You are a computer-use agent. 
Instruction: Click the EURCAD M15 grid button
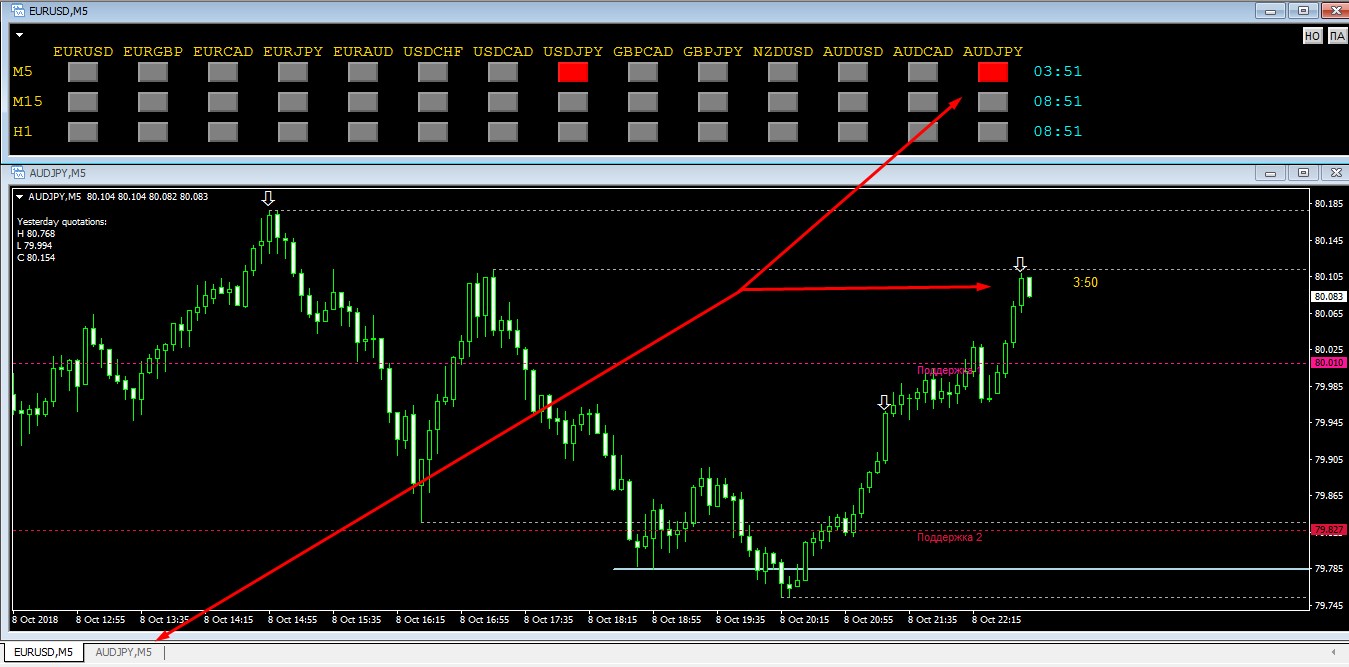tap(223, 102)
